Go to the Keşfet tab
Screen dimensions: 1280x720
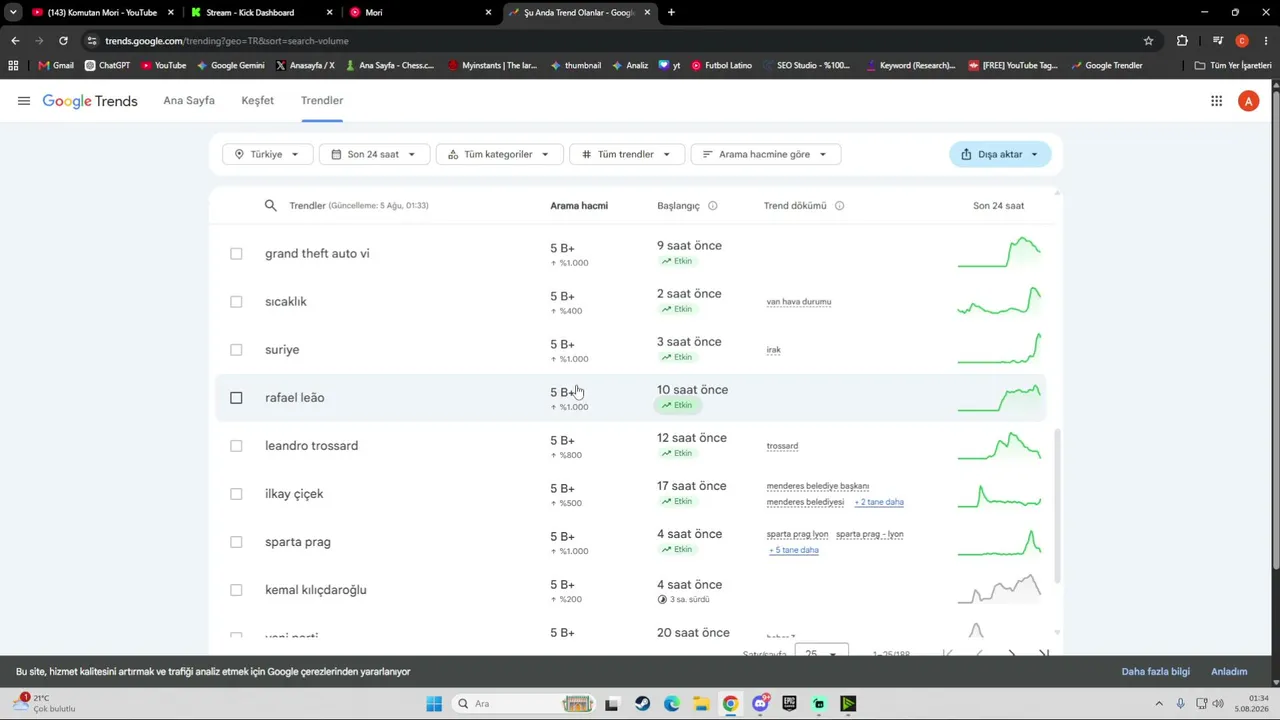pos(257,101)
